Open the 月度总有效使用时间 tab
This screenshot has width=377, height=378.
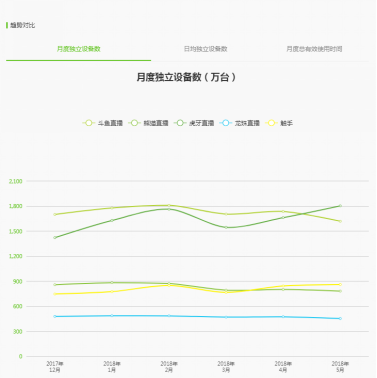click(314, 49)
